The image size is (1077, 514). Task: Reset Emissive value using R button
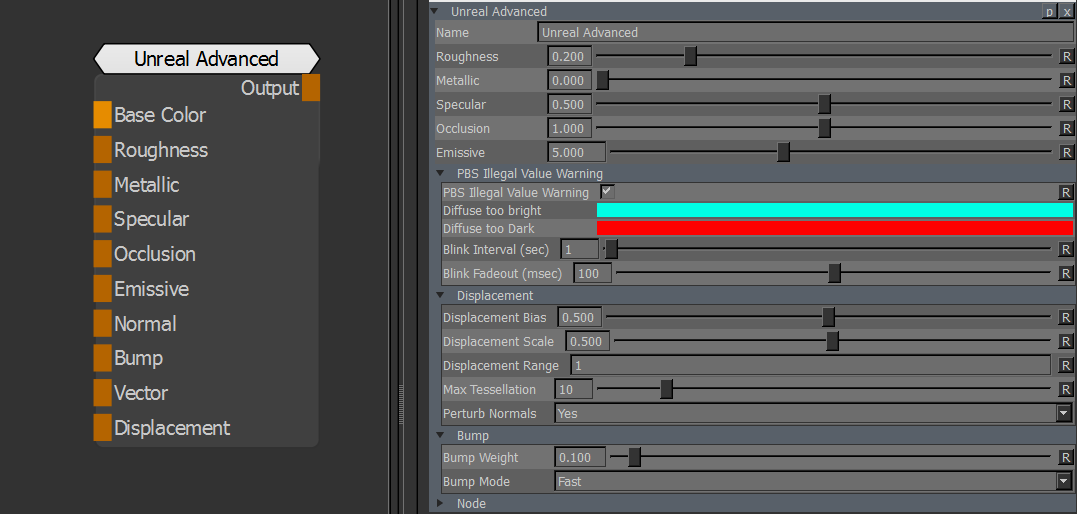point(1066,153)
